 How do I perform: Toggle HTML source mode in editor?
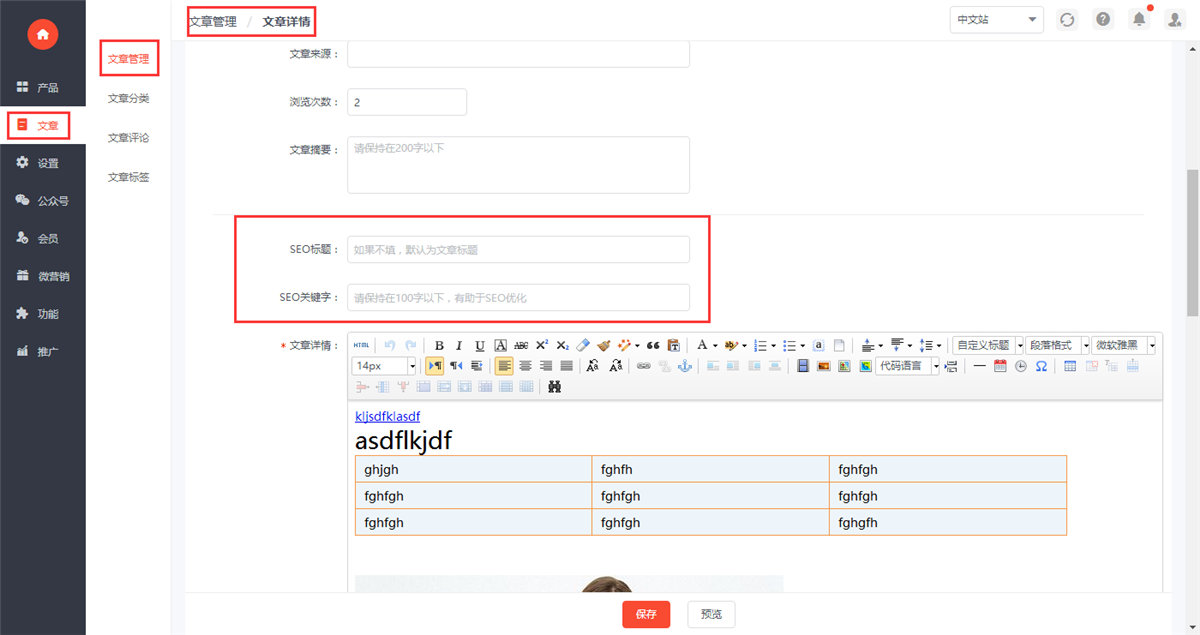pyautogui.click(x=361, y=345)
